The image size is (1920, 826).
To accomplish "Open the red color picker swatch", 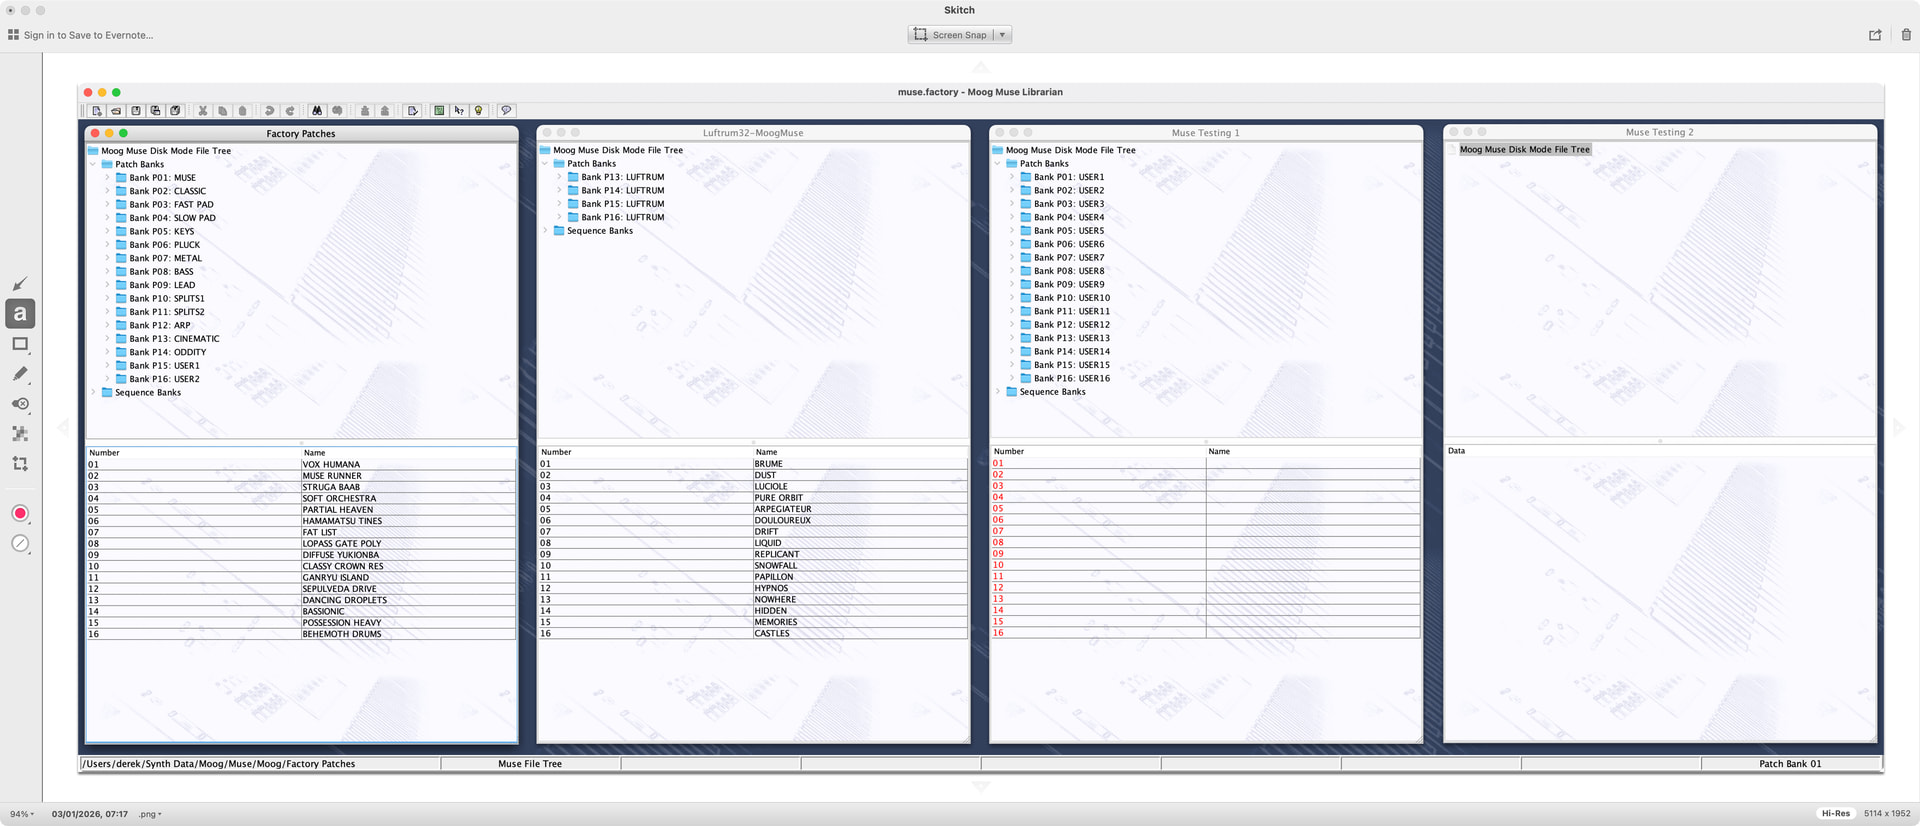I will (x=20, y=513).
